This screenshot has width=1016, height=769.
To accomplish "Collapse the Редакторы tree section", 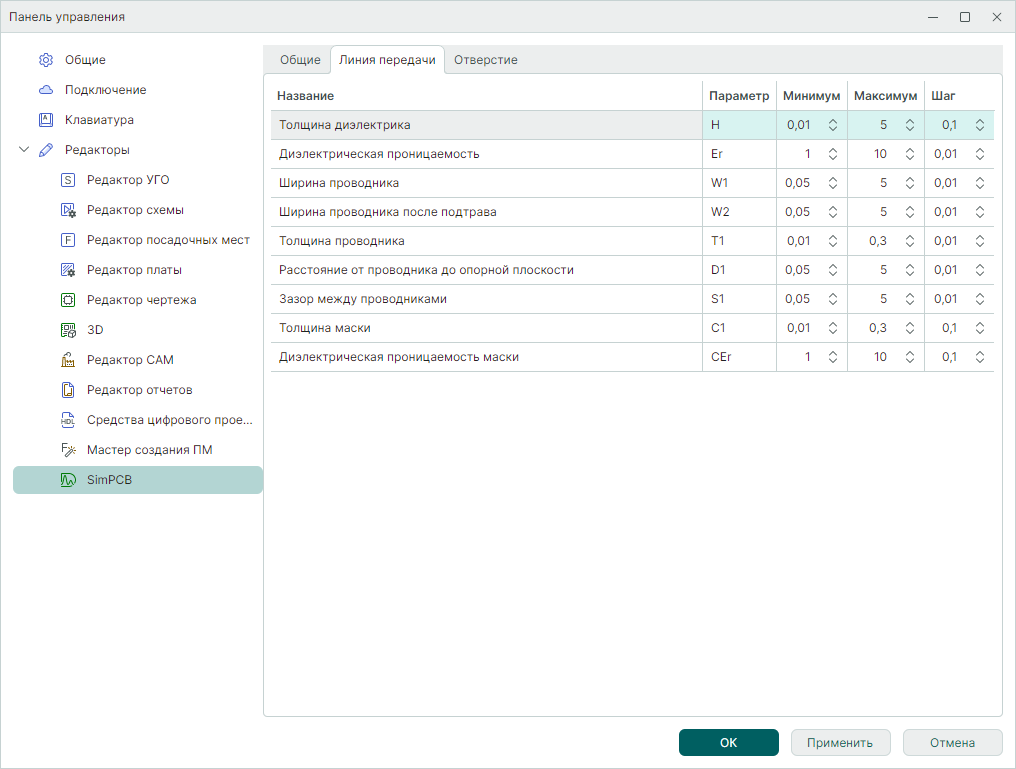I will 24,150.
